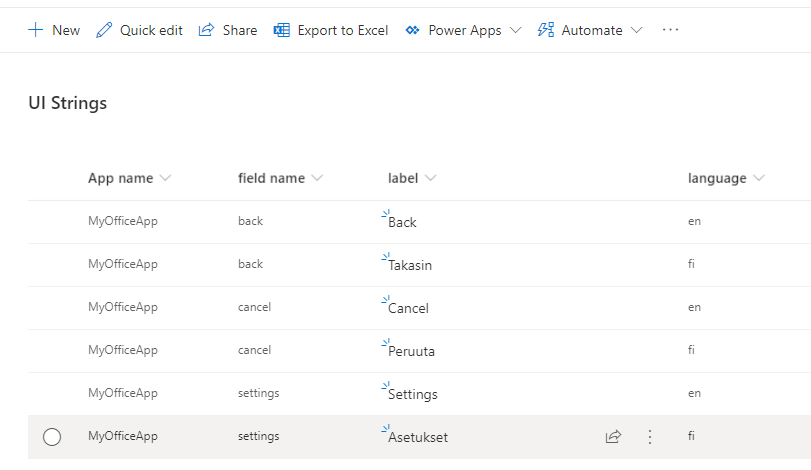Open the Takasin list item
Image resolution: width=811 pixels, height=470 pixels.
point(410,265)
